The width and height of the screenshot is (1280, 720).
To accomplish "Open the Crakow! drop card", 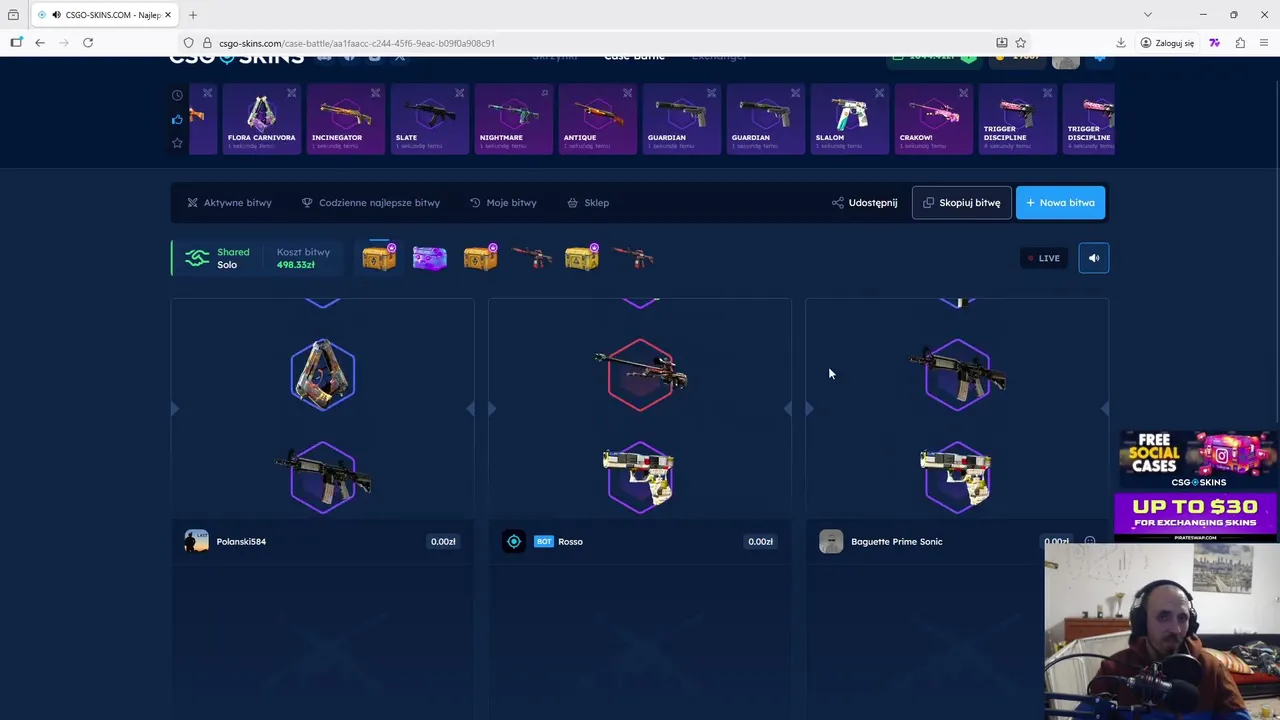I will (x=933, y=119).
